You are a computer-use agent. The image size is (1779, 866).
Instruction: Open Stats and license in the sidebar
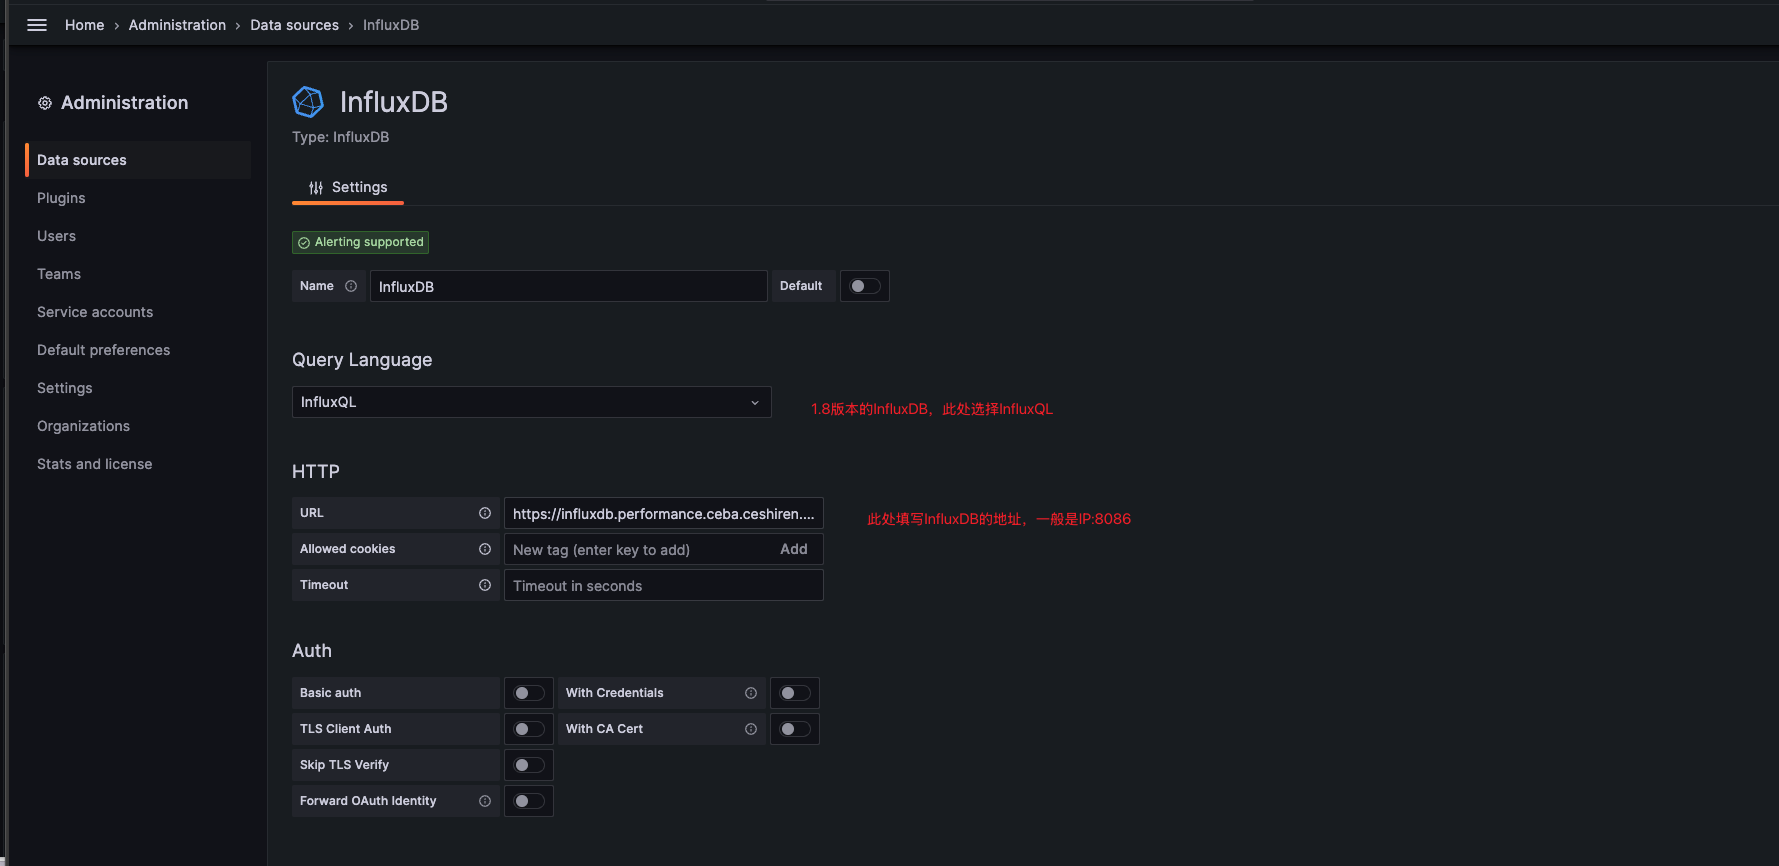(94, 464)
